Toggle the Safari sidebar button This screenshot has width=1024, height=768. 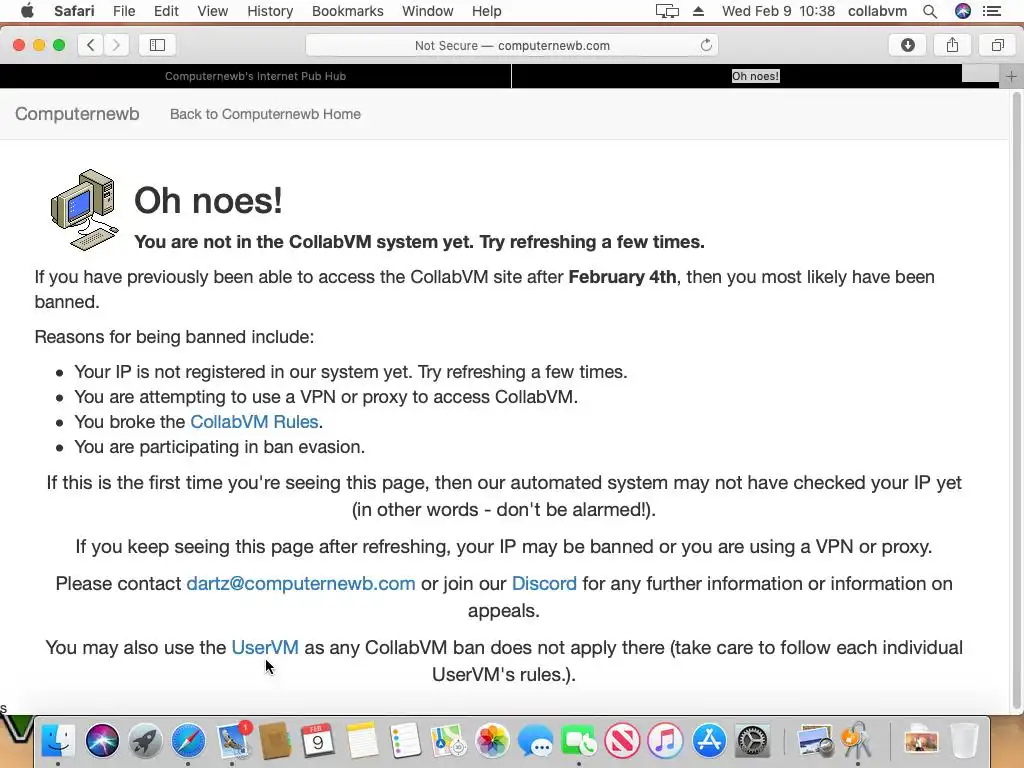(x=157, y=45)
